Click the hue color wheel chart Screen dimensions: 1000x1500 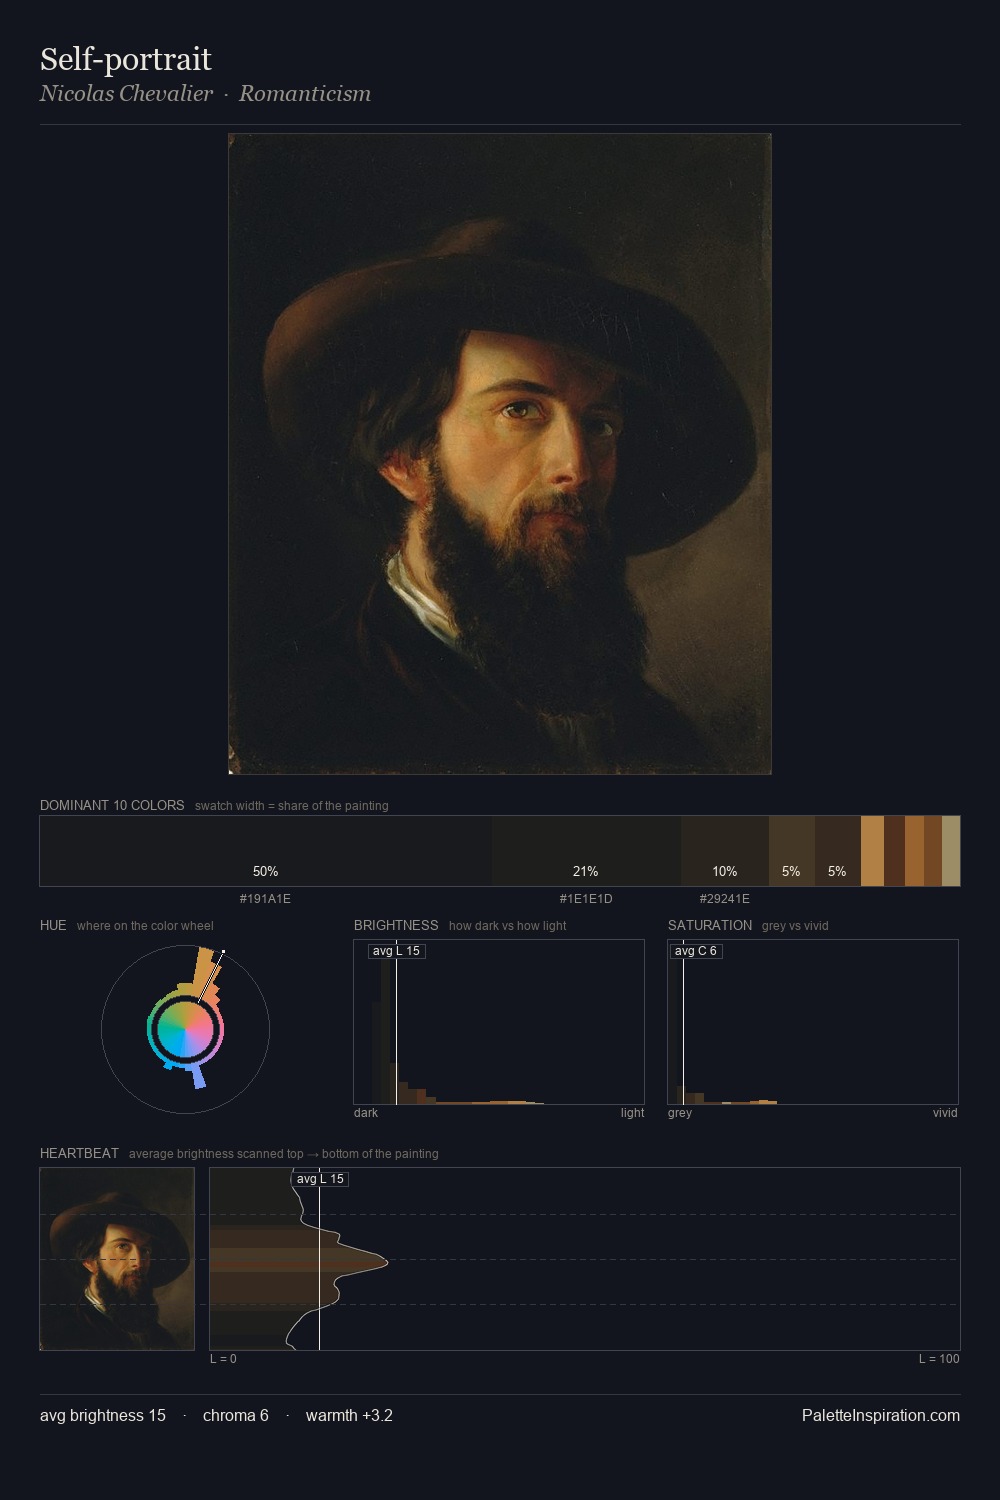click(185, 1029)
